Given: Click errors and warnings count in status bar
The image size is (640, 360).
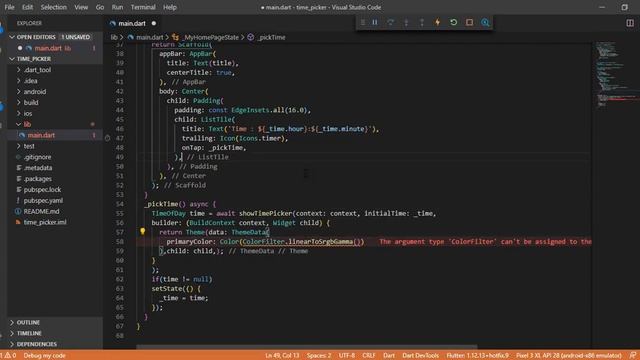Looking at the screenshot, I should tap(9, 356).
